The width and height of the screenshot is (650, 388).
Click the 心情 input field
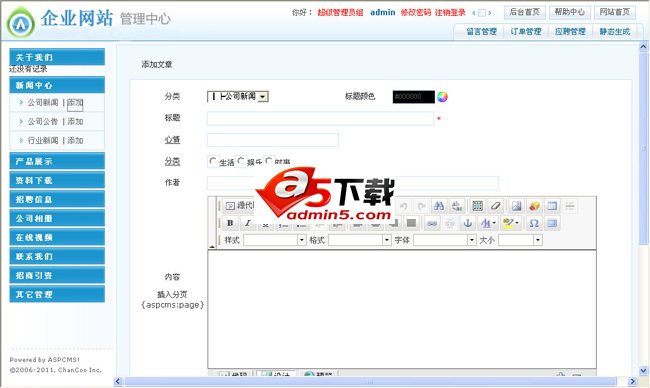(x=273, y=140)
